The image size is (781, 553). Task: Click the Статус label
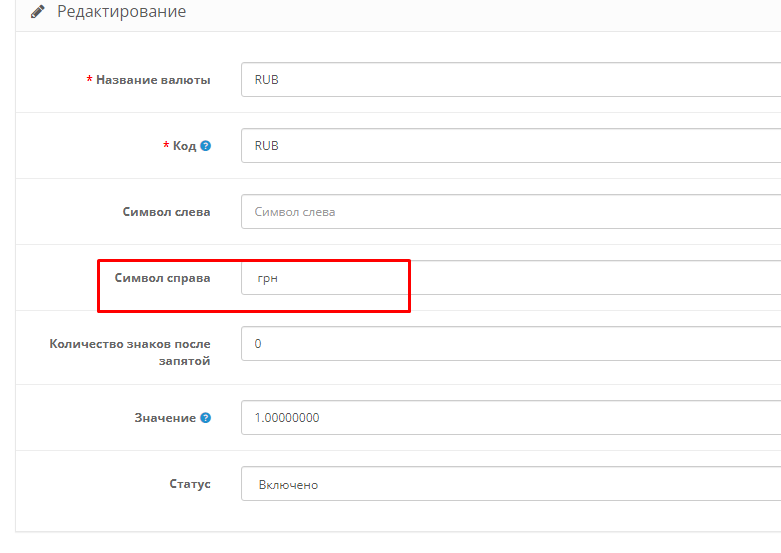[190, 484]
